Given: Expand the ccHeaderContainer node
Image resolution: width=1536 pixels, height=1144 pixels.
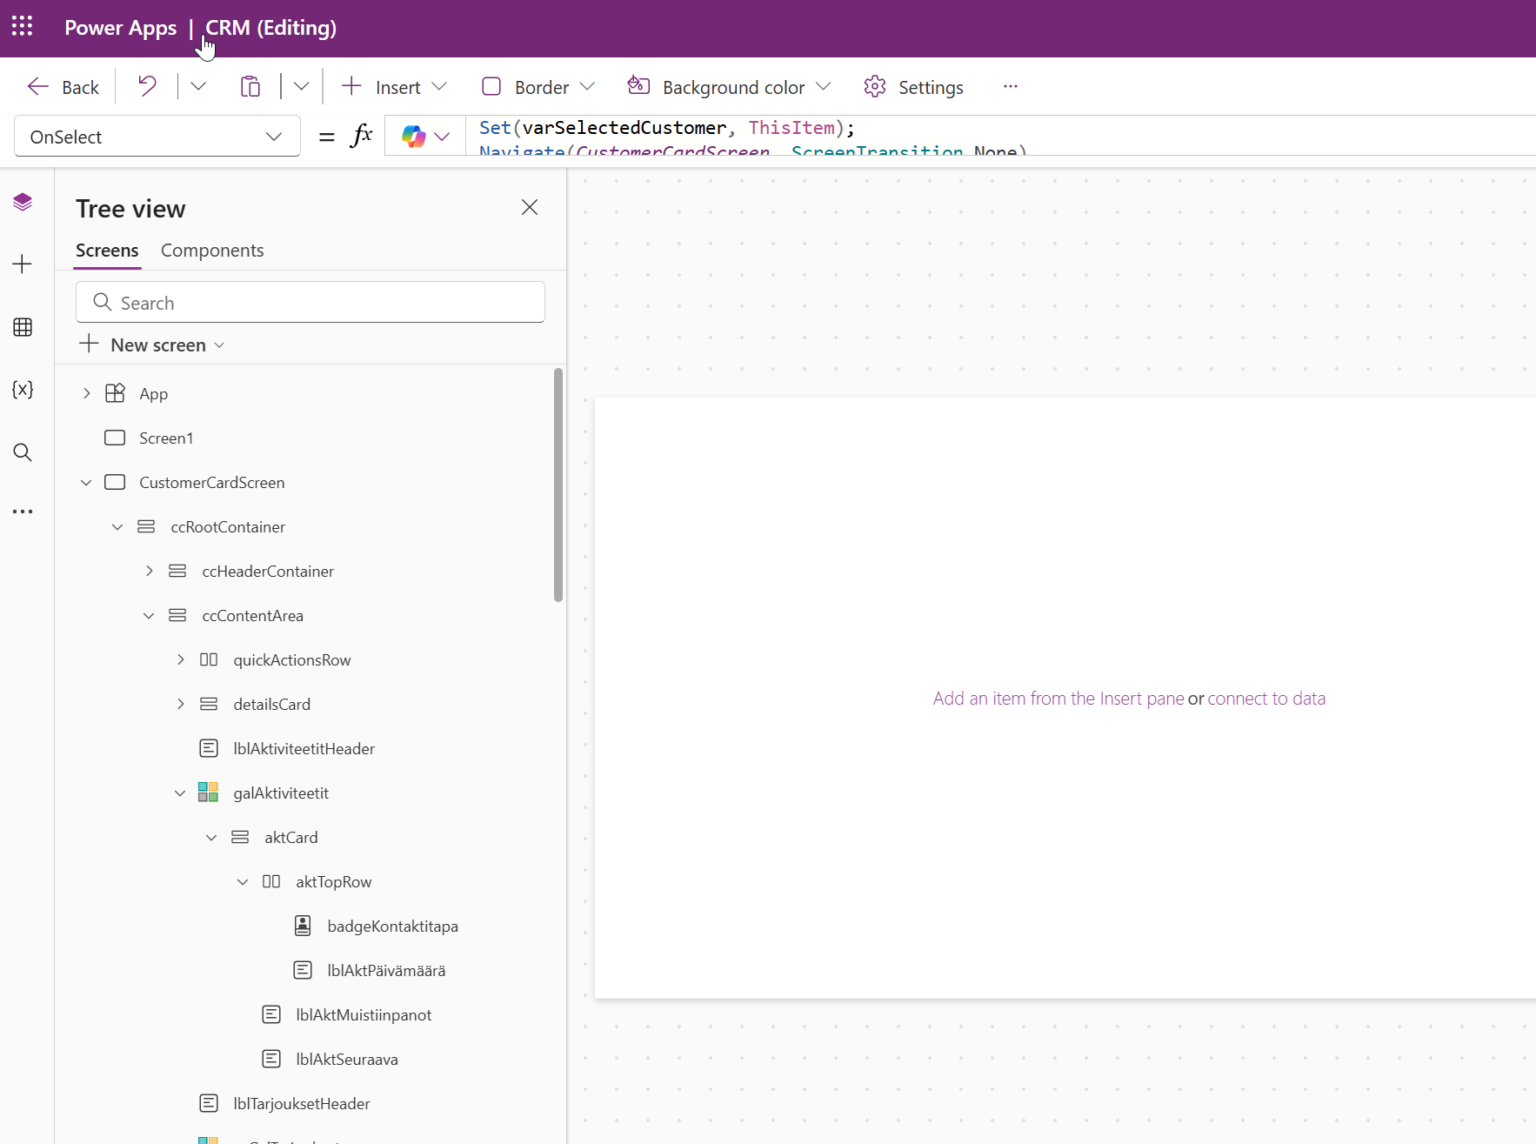Looking at the screenshot, I should click(149, 571).
